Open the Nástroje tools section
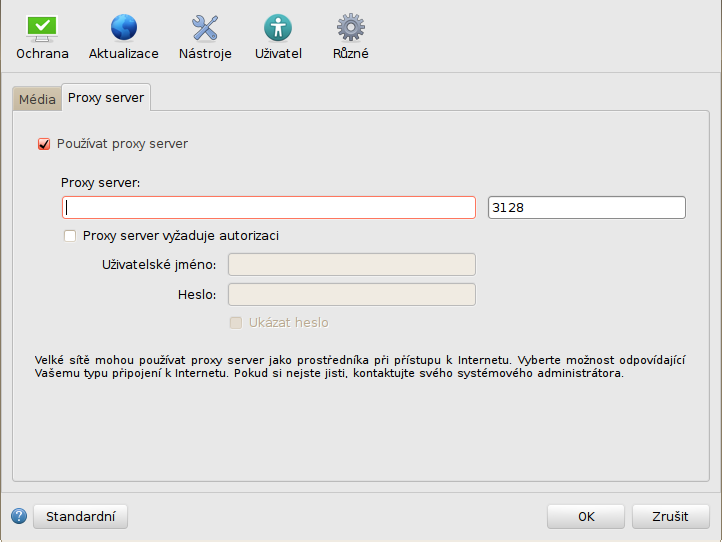Viewport: 722px width, 542px height. (x=205, y=38)
